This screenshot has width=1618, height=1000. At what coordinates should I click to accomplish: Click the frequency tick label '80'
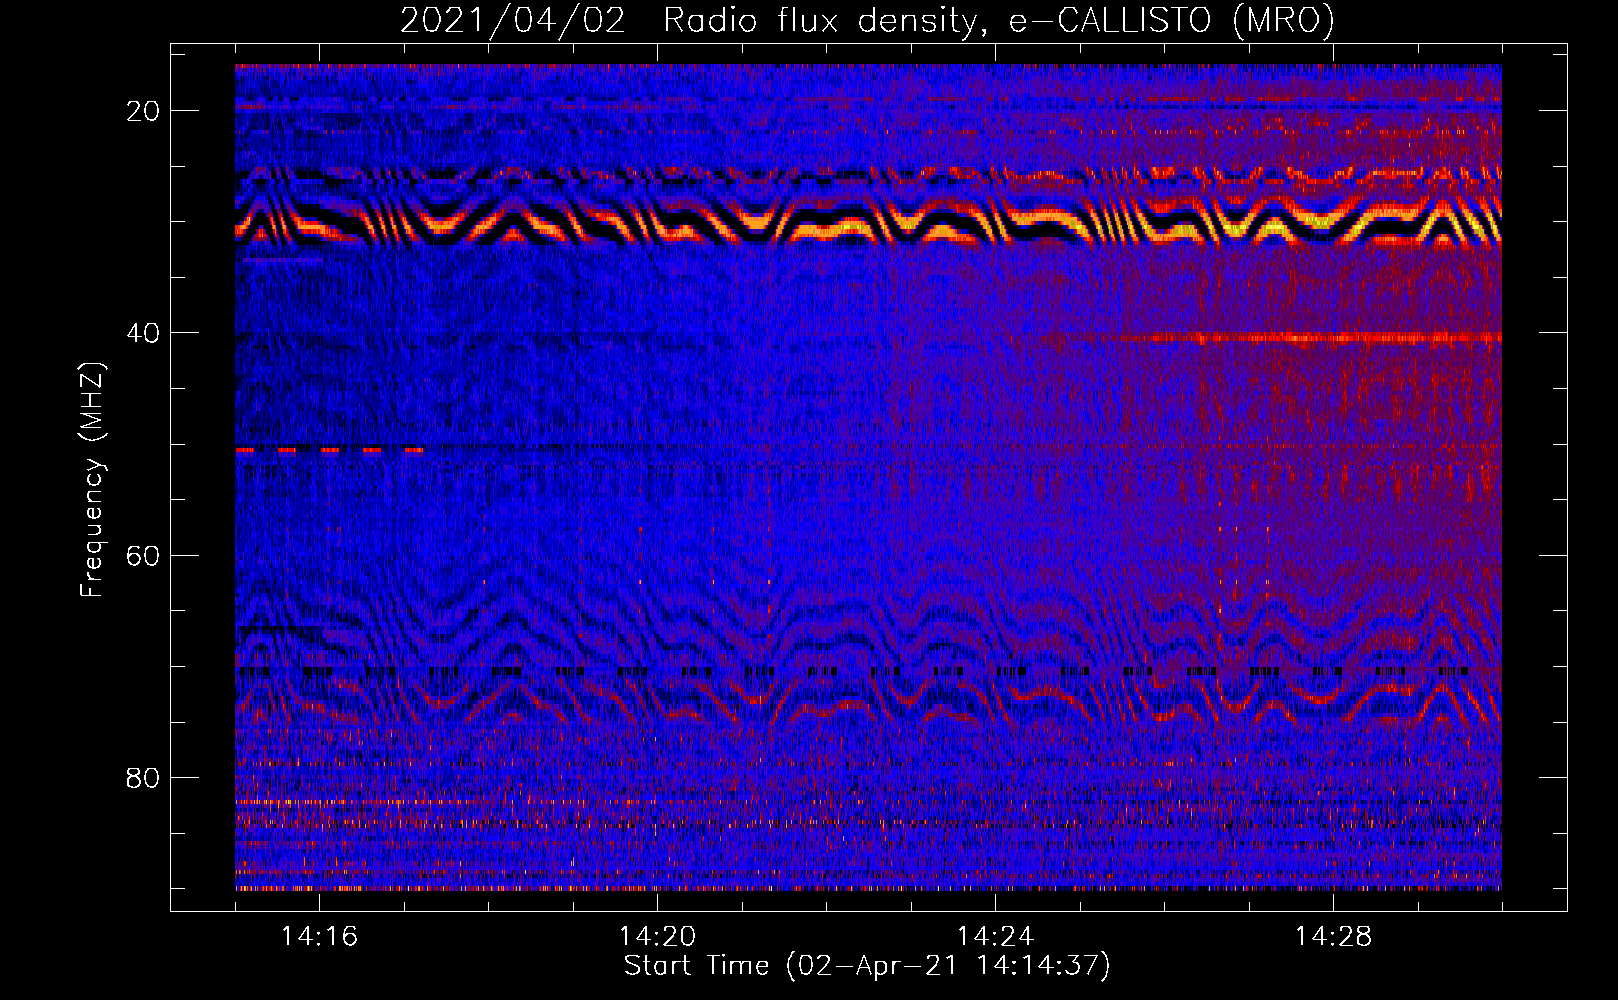pyautogui.click(x=143, y=777)
